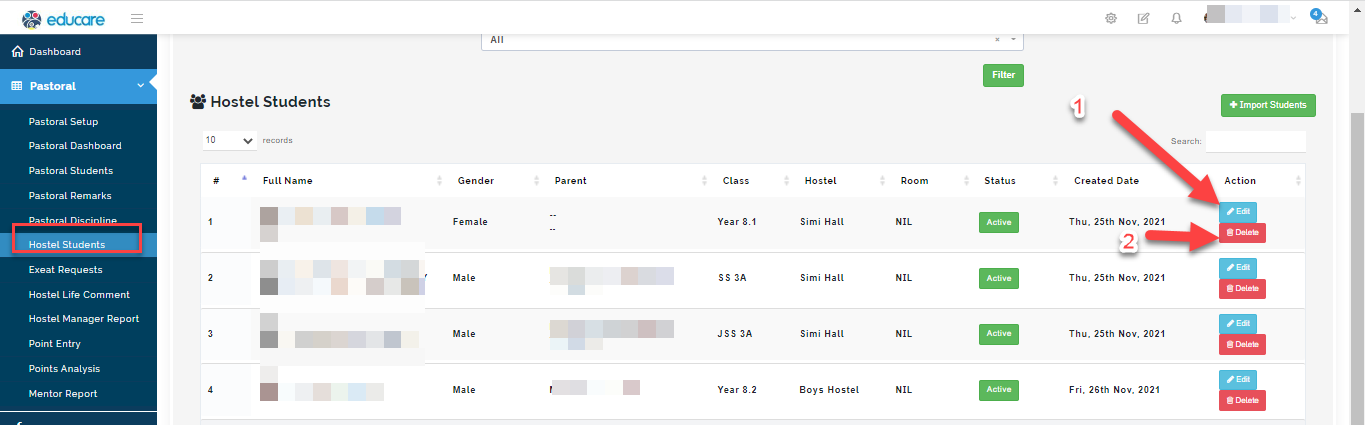Open Exeat Requests page
The image size is (1365, 425).
[65, 270]
